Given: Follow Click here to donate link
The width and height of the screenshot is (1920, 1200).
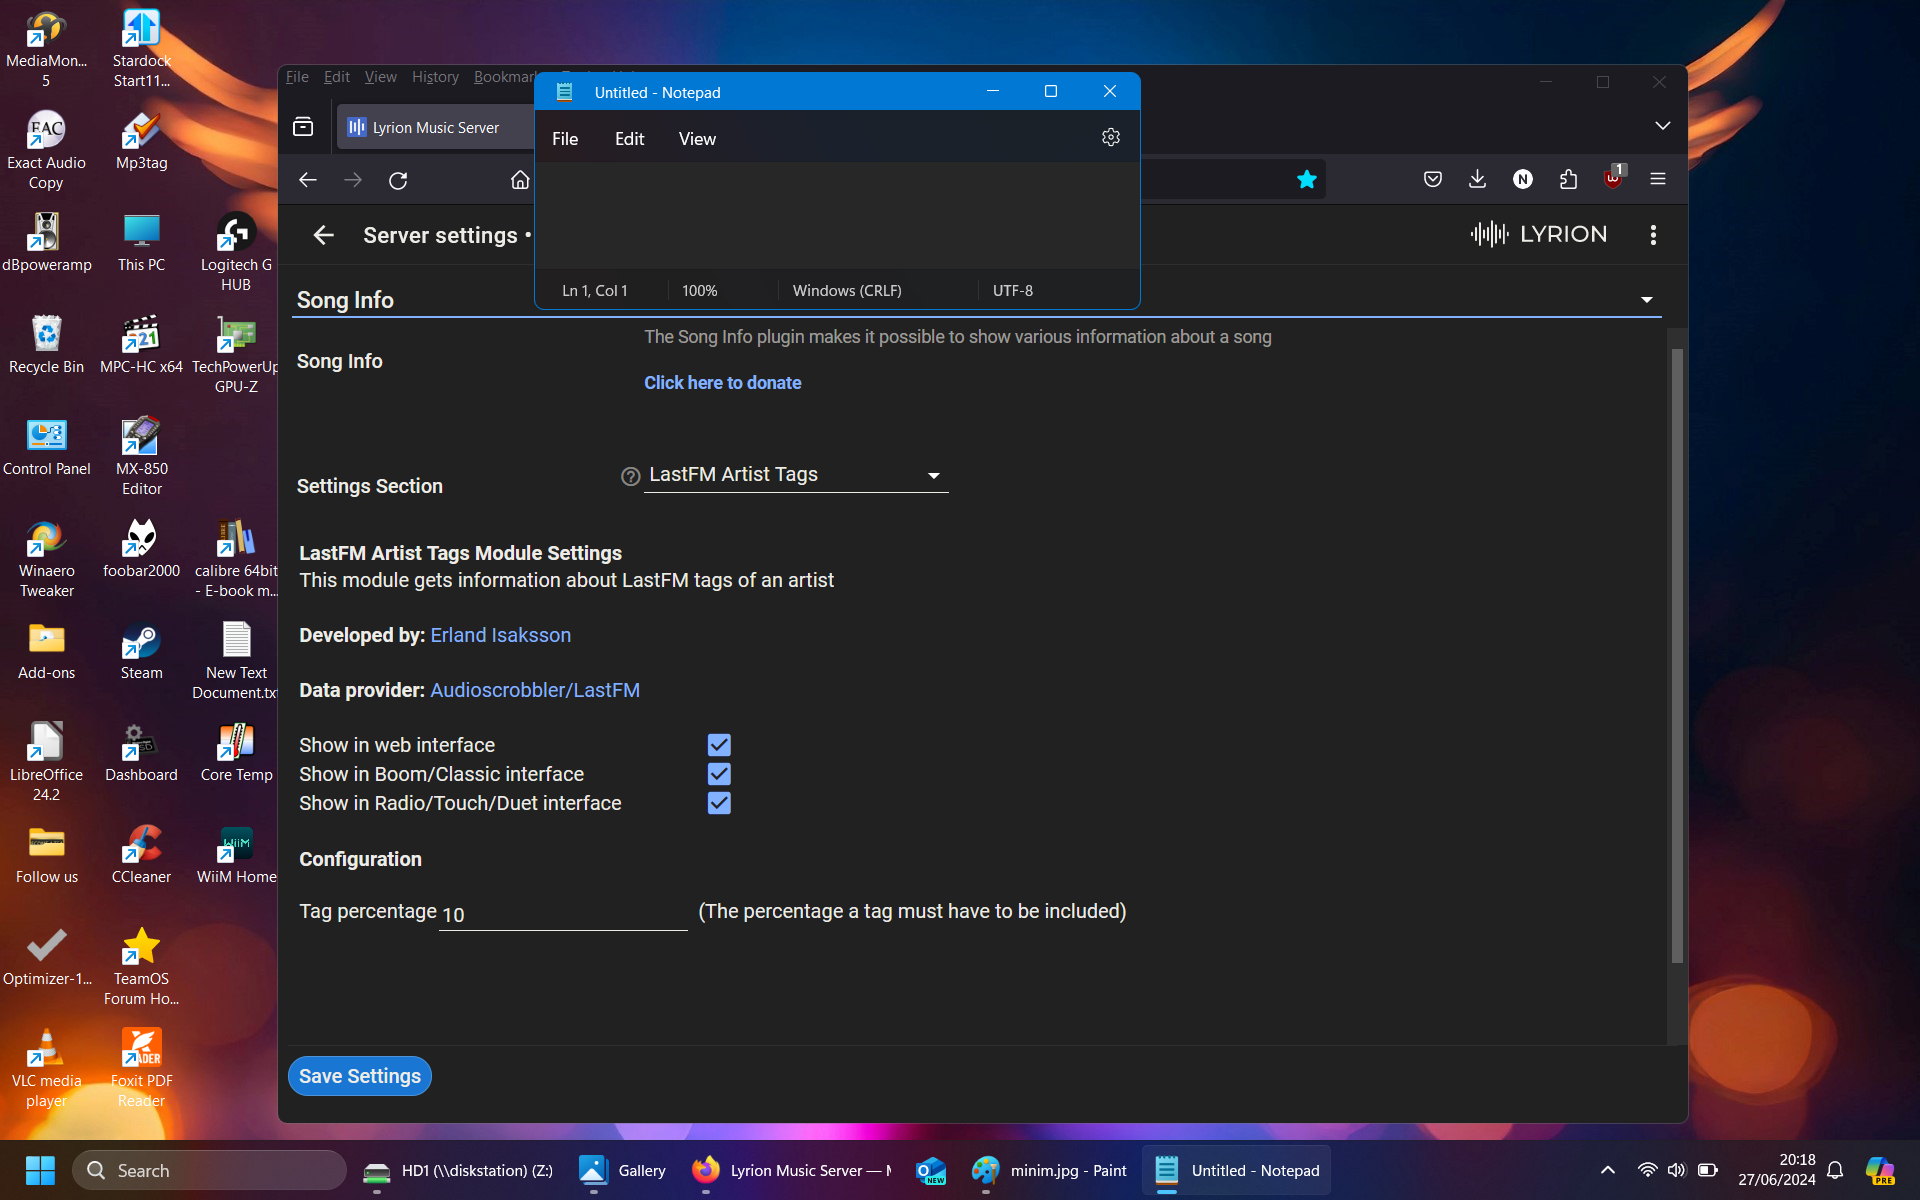Looking at the screenshot, I should pyautogui.click(x=722, y=383).
